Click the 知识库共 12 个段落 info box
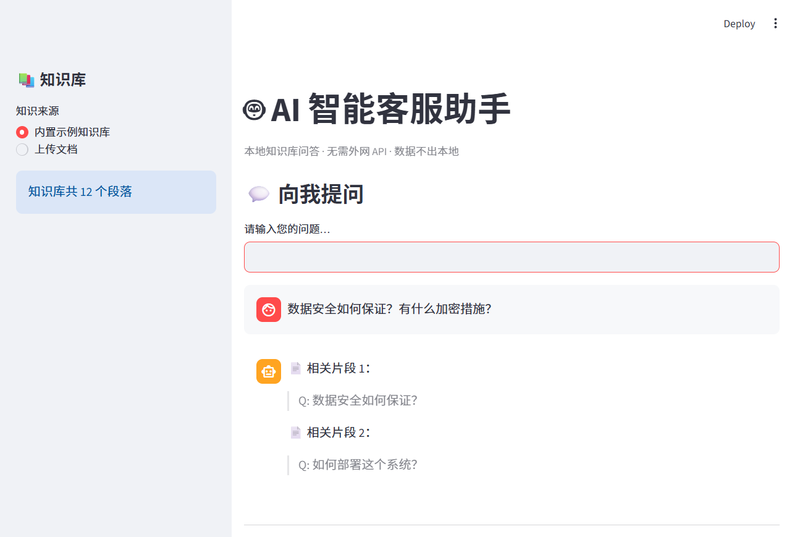 (x=116, y=192)
